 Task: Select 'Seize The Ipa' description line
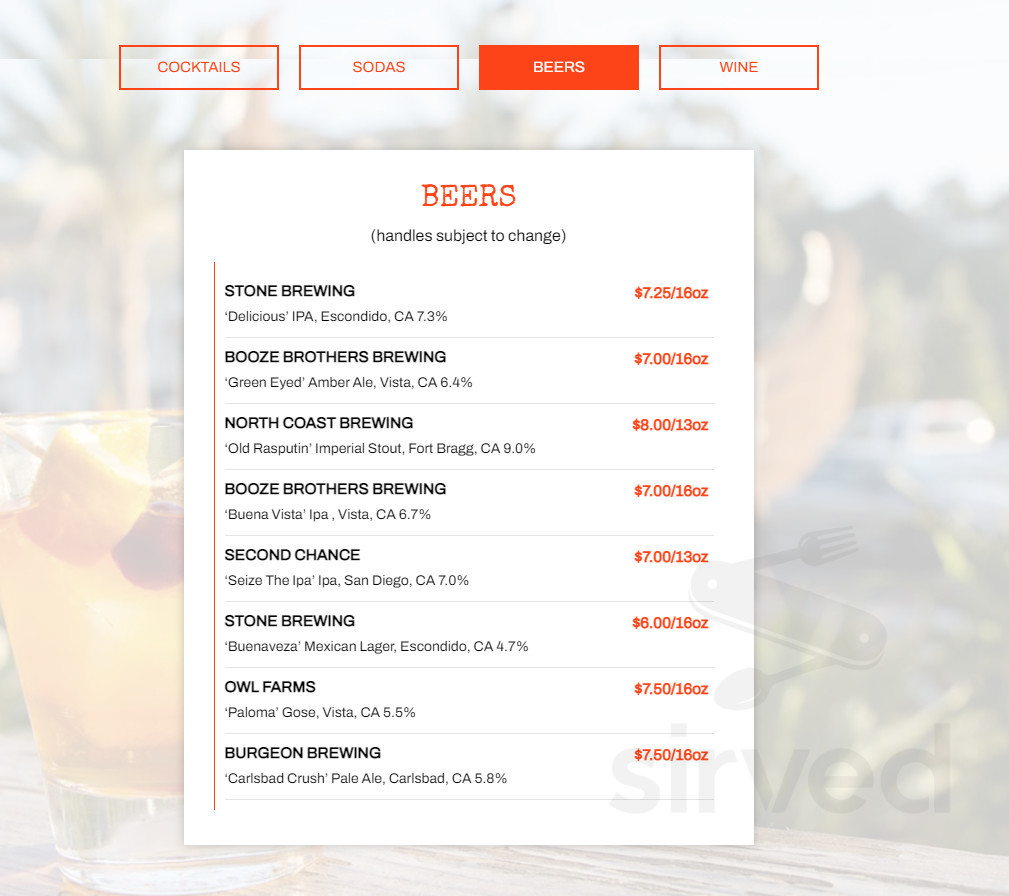[x=346, y=581]
